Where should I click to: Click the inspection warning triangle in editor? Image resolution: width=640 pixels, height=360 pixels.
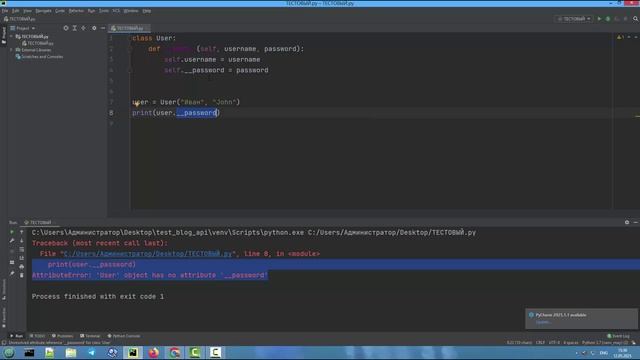click(x=620, y=37)
